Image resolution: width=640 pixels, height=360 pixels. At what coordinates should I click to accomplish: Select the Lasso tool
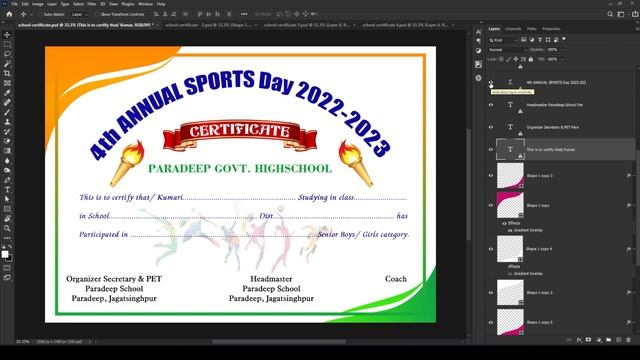tap(7, 54)
